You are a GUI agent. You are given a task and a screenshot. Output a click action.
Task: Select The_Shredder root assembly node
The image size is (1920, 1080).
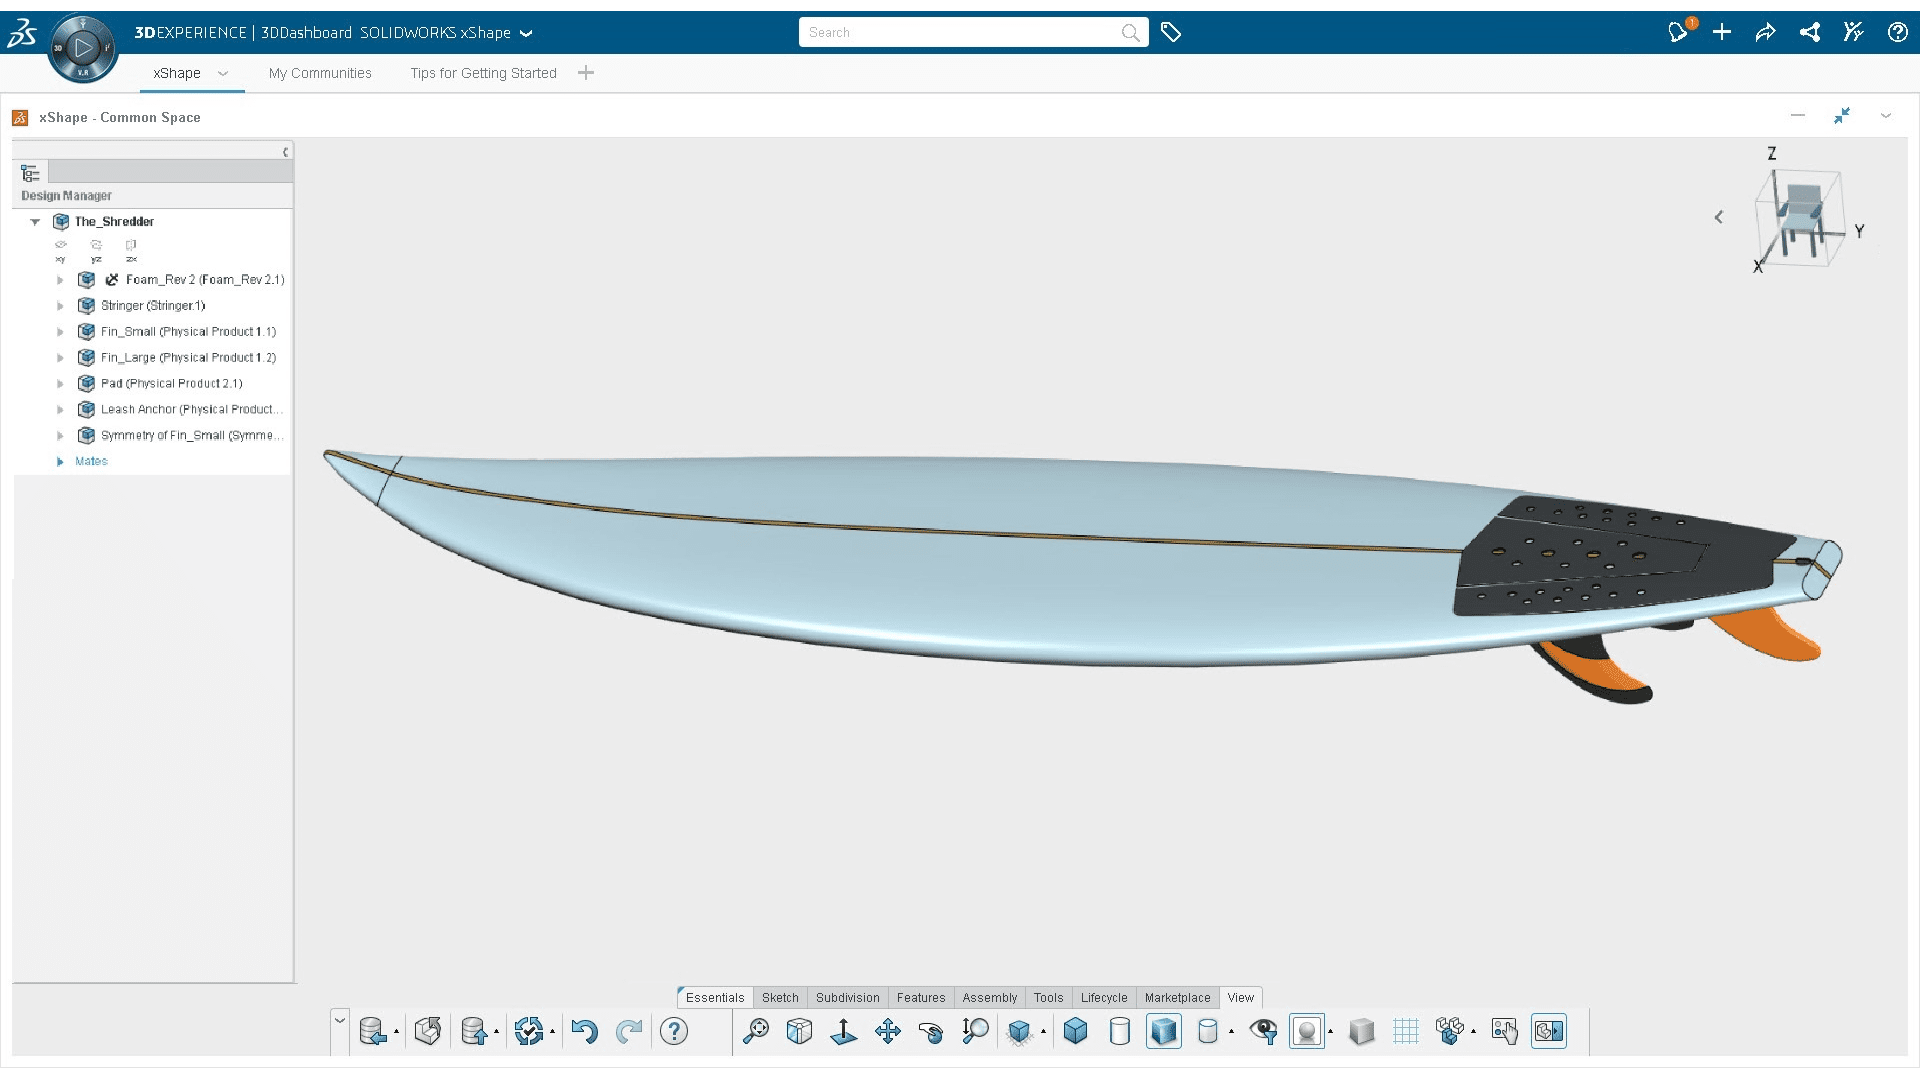pos(115,220)
